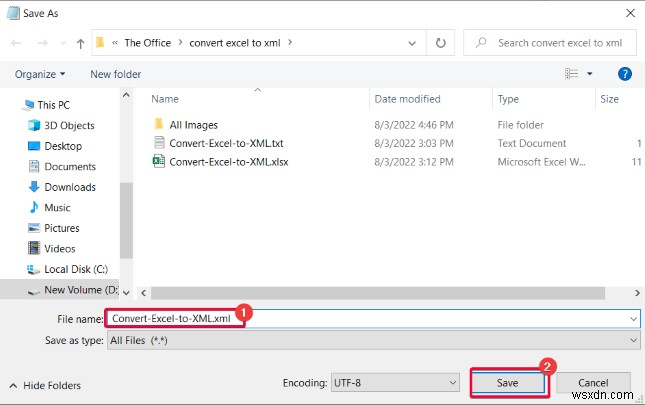The width and height of the screenshot is (645, 405).
Task: Open Local Disk (C:) in sidebar
Action: 76,269
